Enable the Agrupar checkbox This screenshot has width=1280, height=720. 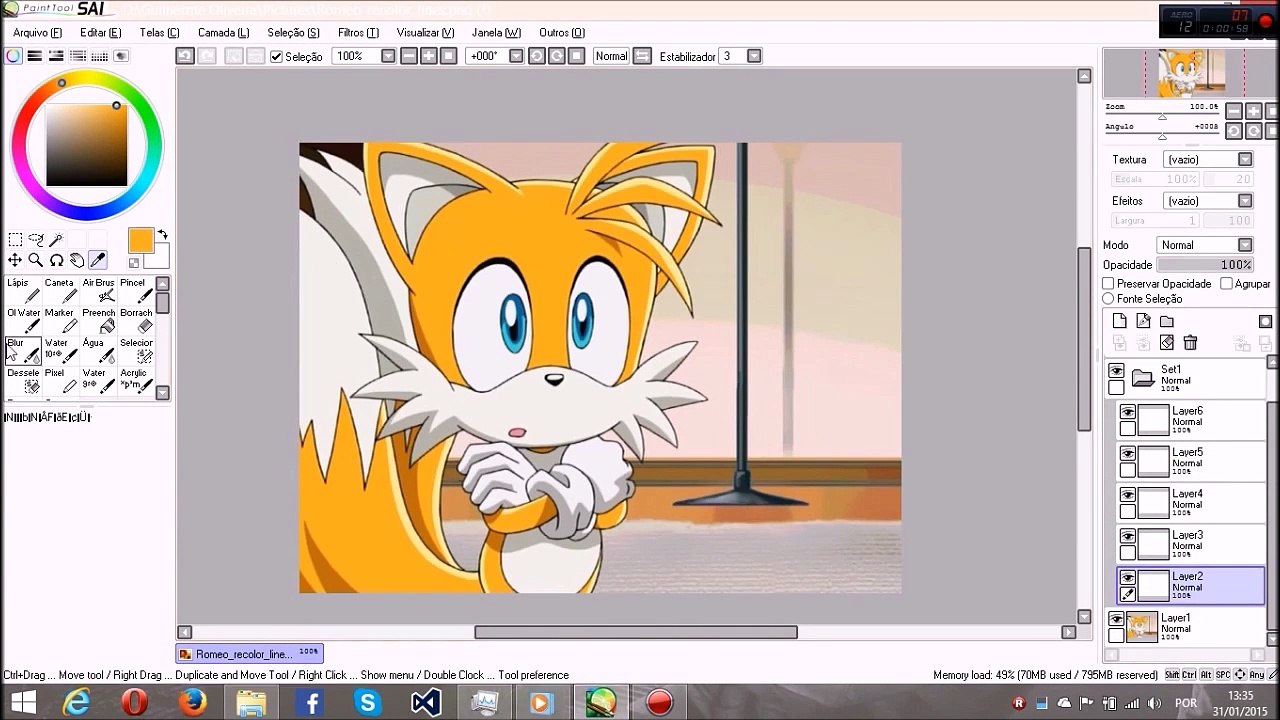[1226, 284]
